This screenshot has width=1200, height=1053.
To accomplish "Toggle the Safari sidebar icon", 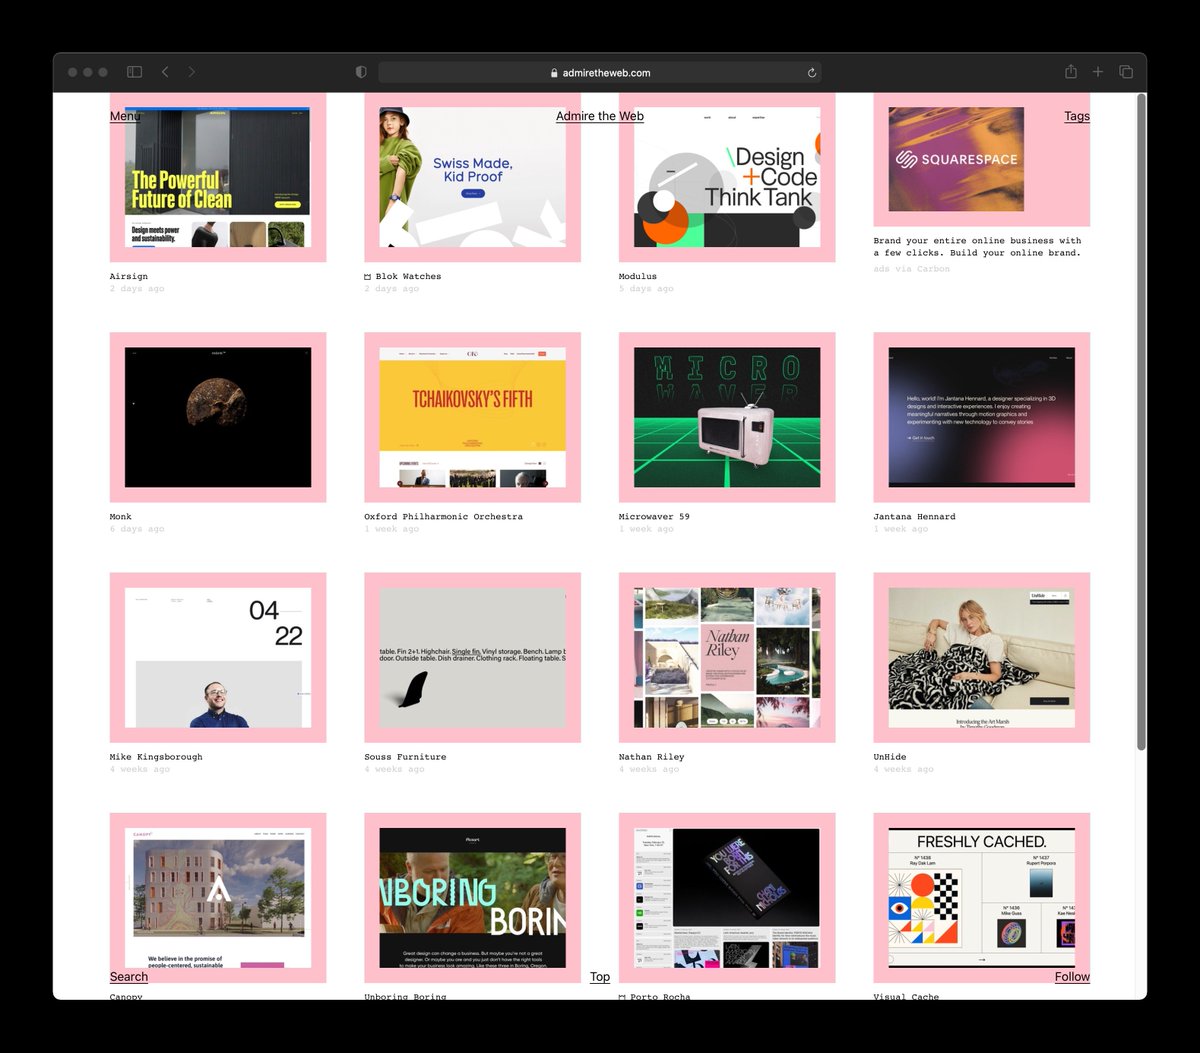I will pyautogui.click(x=134, y=72).
